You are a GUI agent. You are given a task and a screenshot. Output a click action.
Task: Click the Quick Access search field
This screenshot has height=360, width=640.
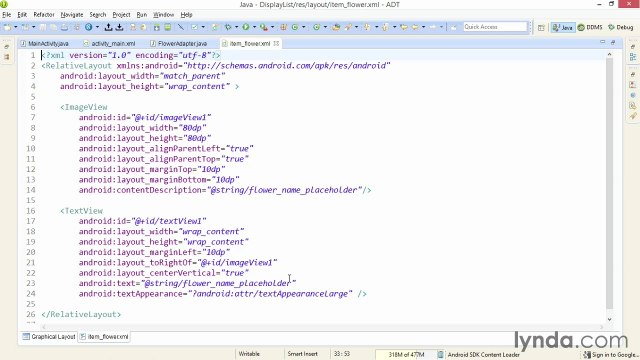click(495, 27)
